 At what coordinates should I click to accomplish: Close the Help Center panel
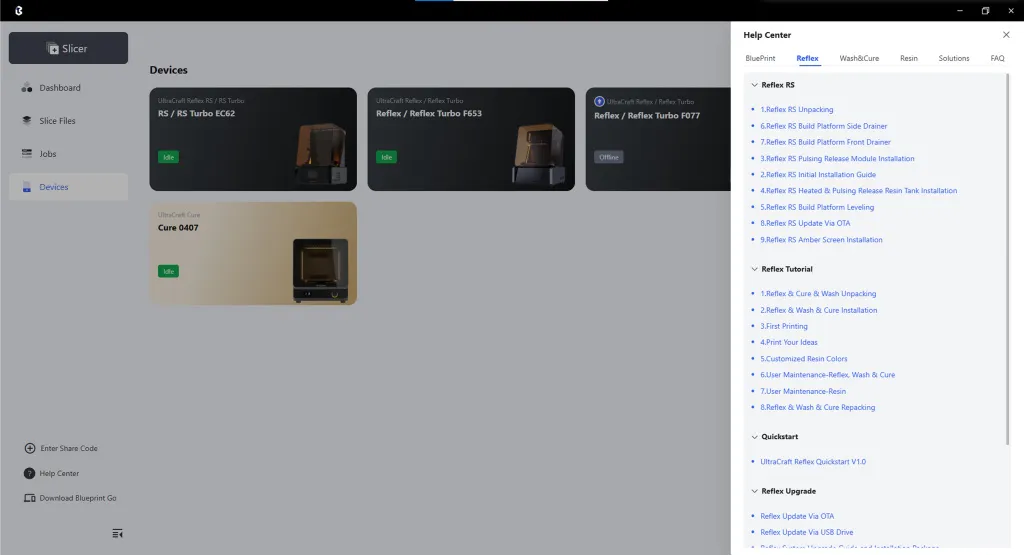pyautogui.click(x=1006, y=35)
